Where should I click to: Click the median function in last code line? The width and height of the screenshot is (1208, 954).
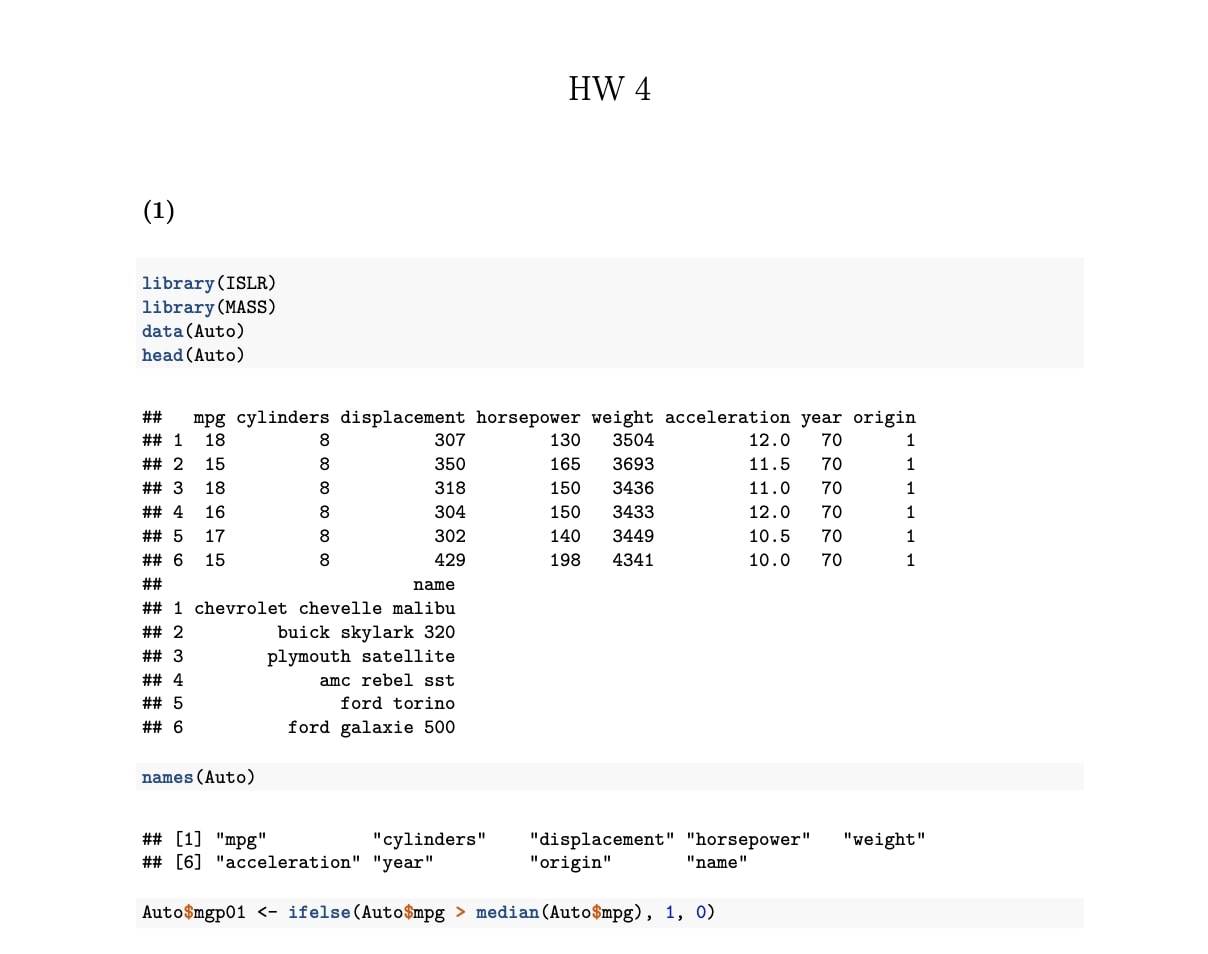508,912
